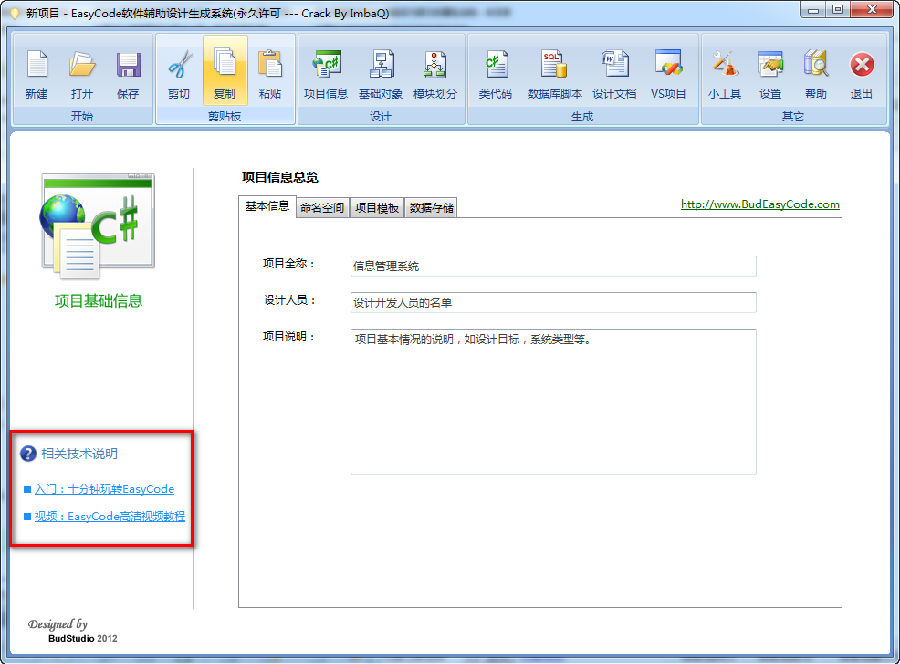Switch to the 基本信息 tab
900x664 pixels.
pos(267,207)
